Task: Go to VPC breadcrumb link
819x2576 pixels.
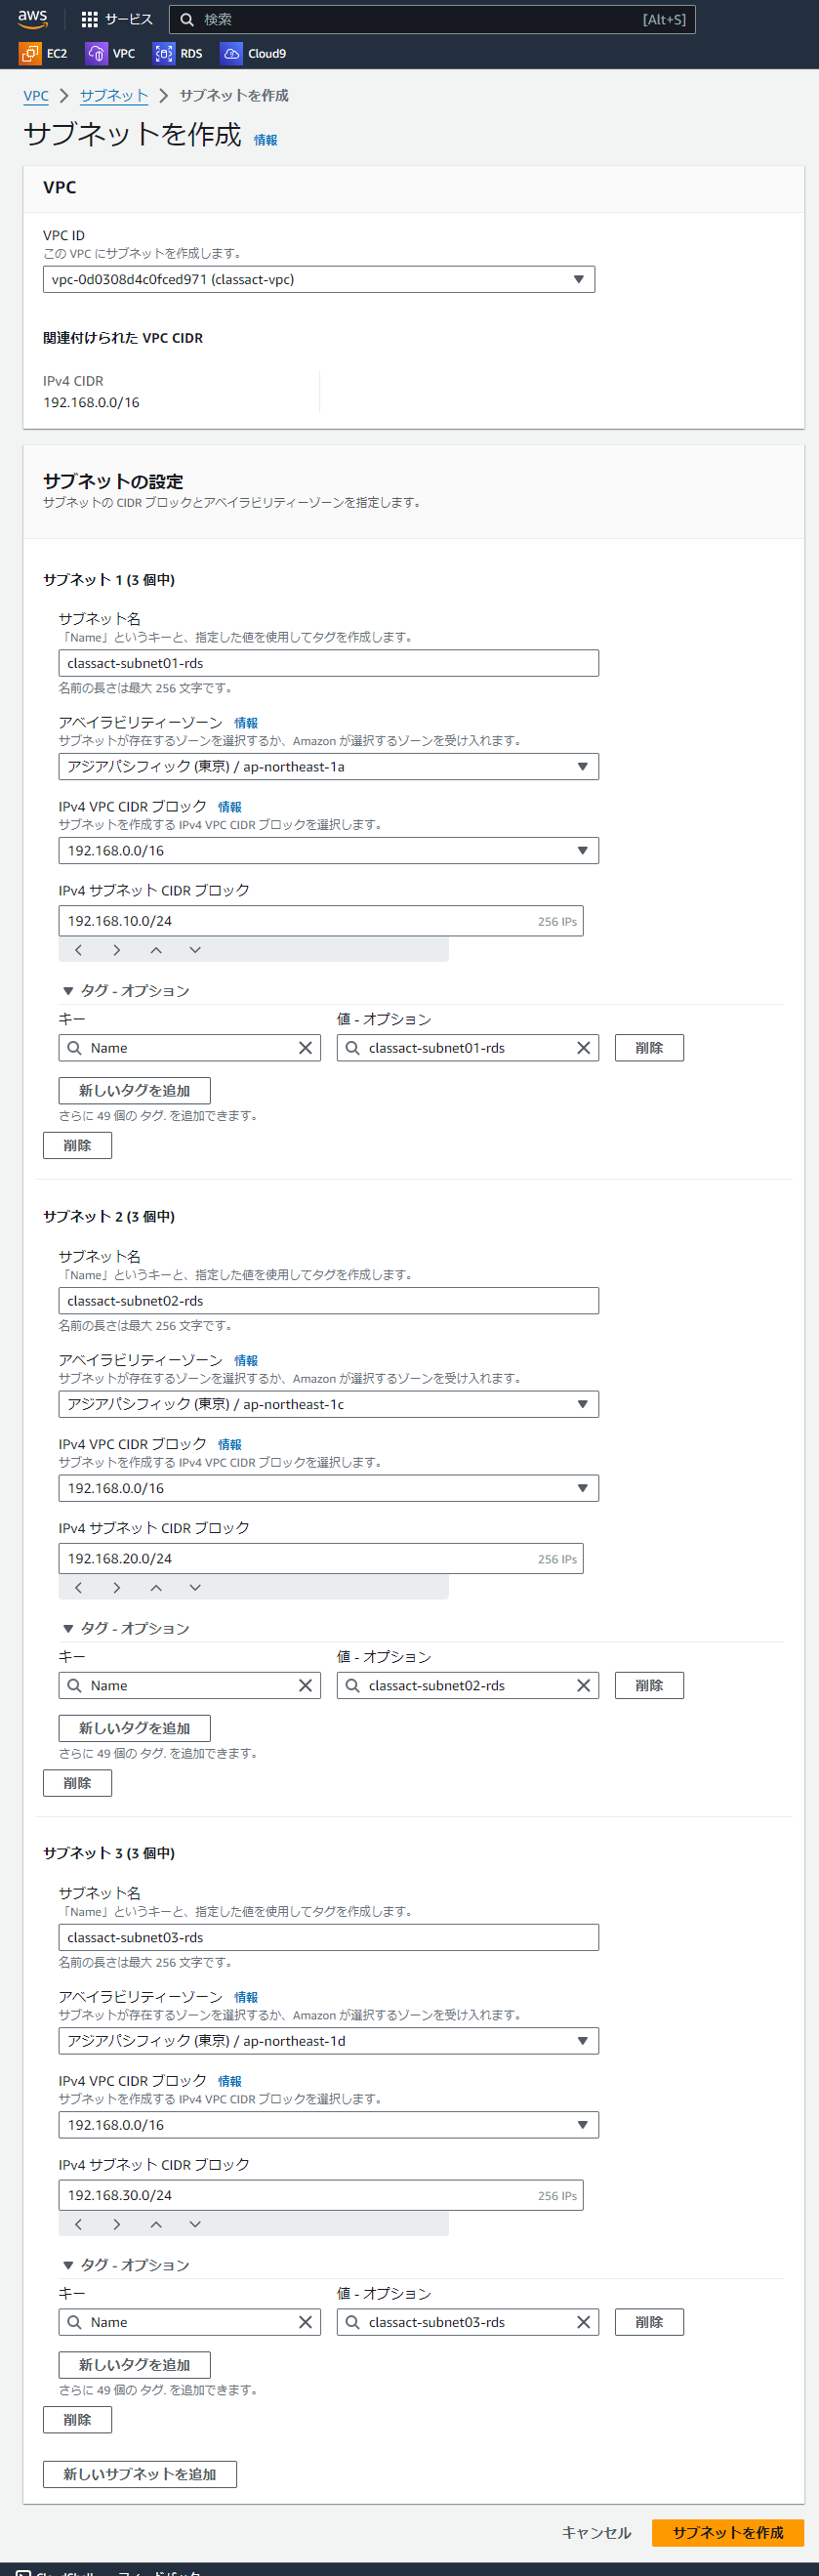Action: [x=36, y=96]
